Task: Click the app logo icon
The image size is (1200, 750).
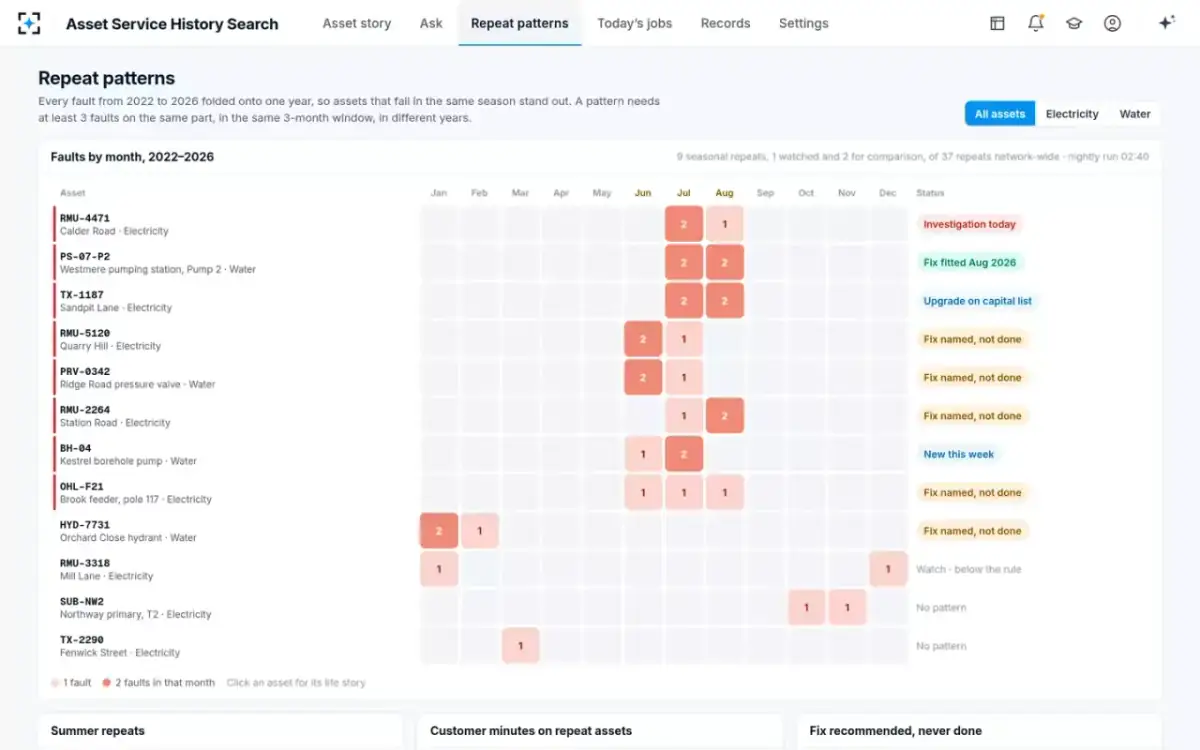Action: click(29, 23)
